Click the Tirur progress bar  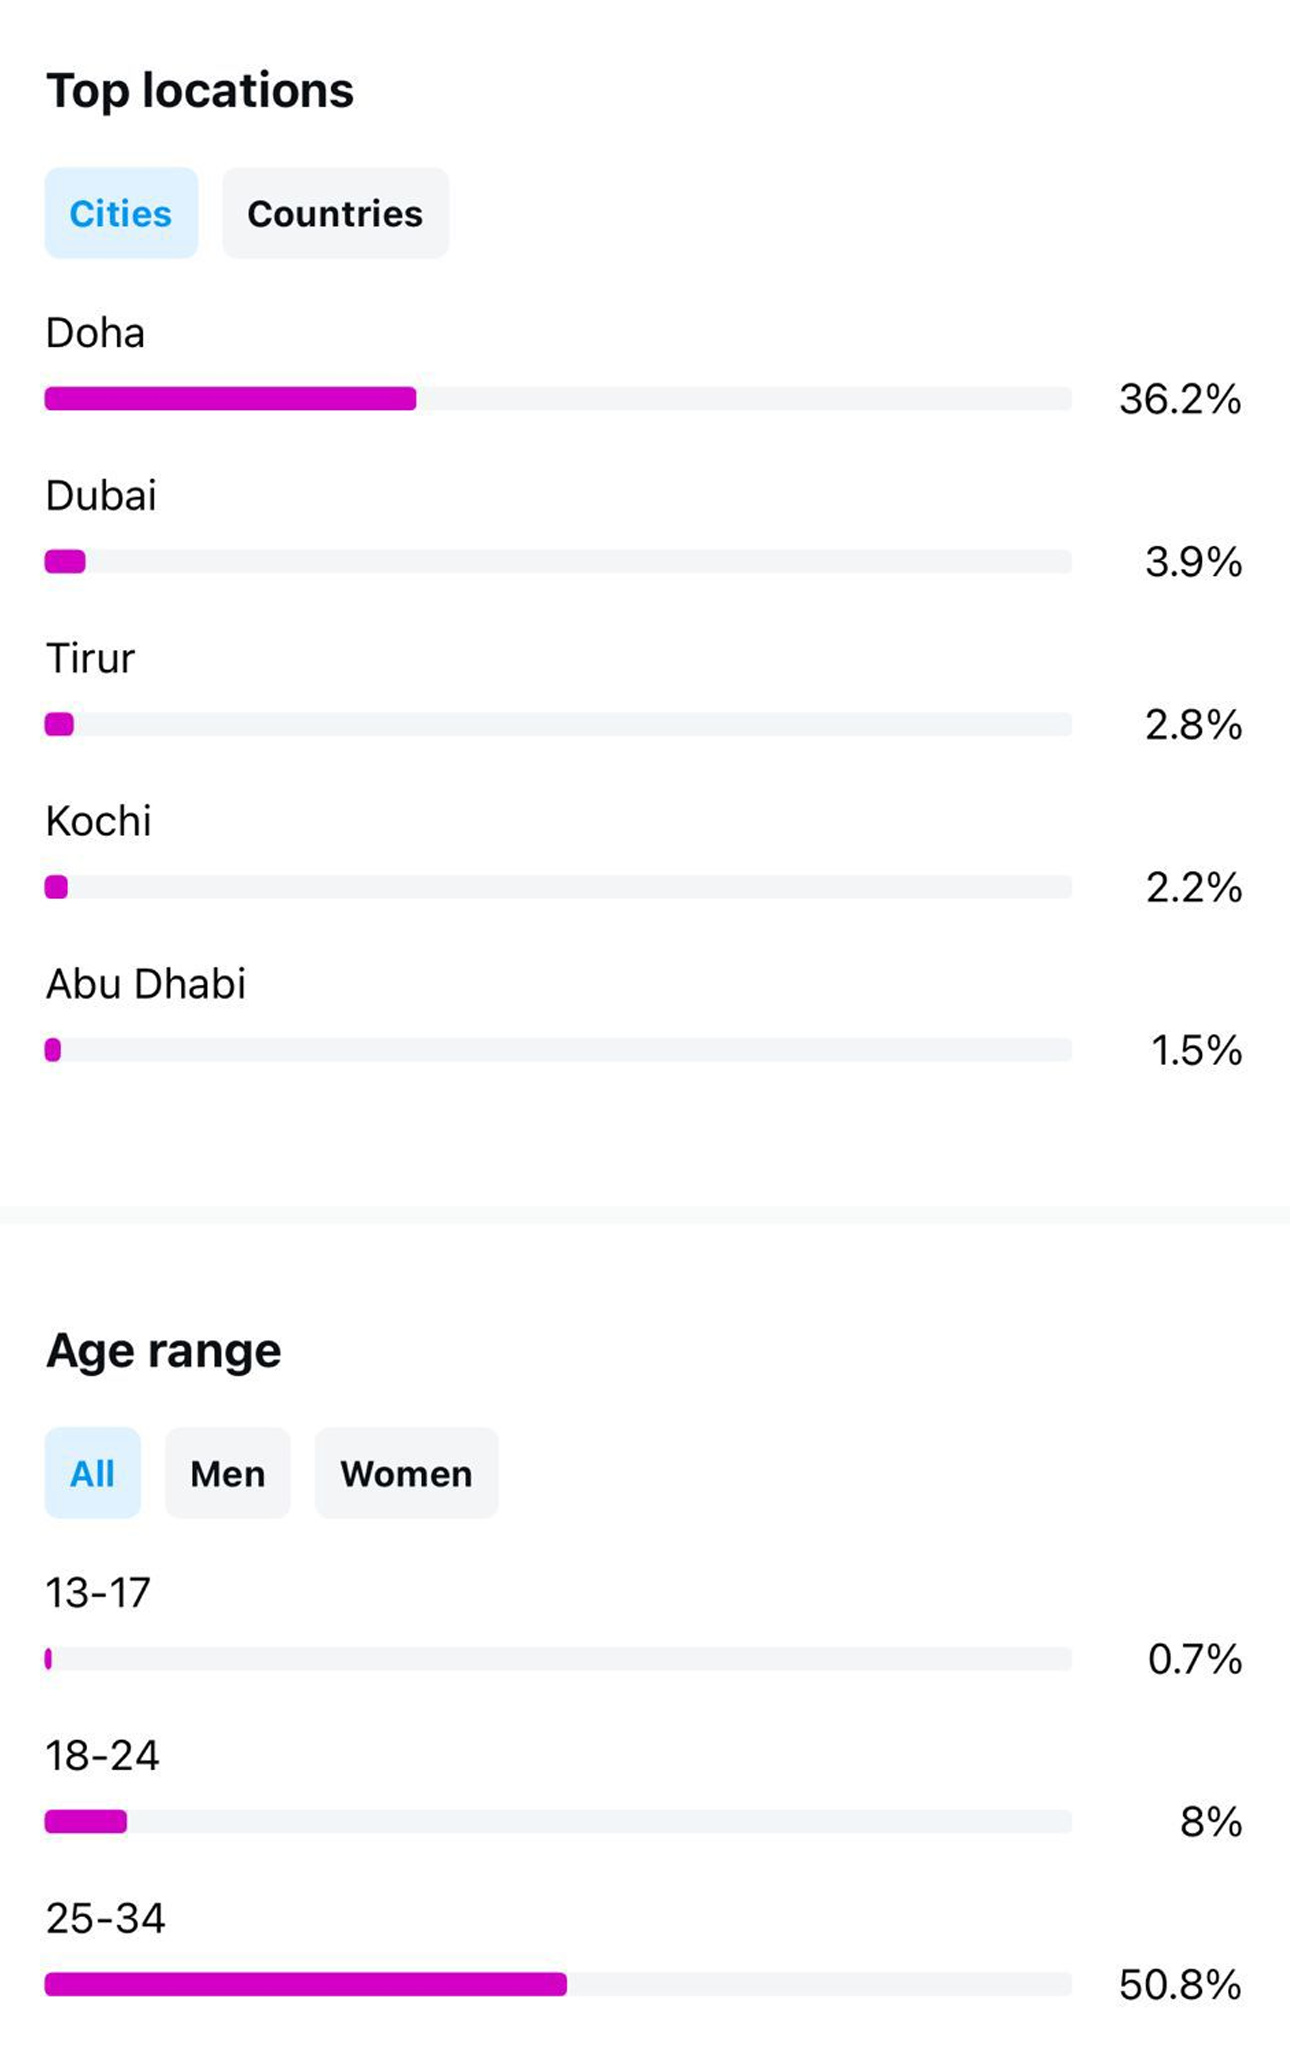point(558,724)
